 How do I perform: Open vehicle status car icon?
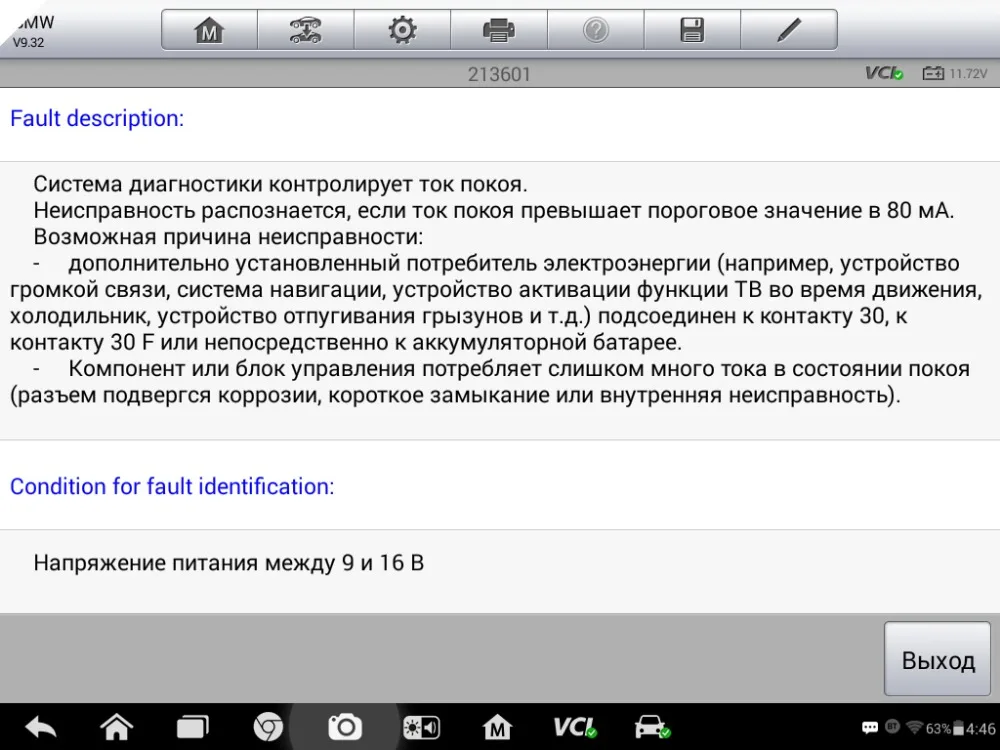[x=652, y=727]
